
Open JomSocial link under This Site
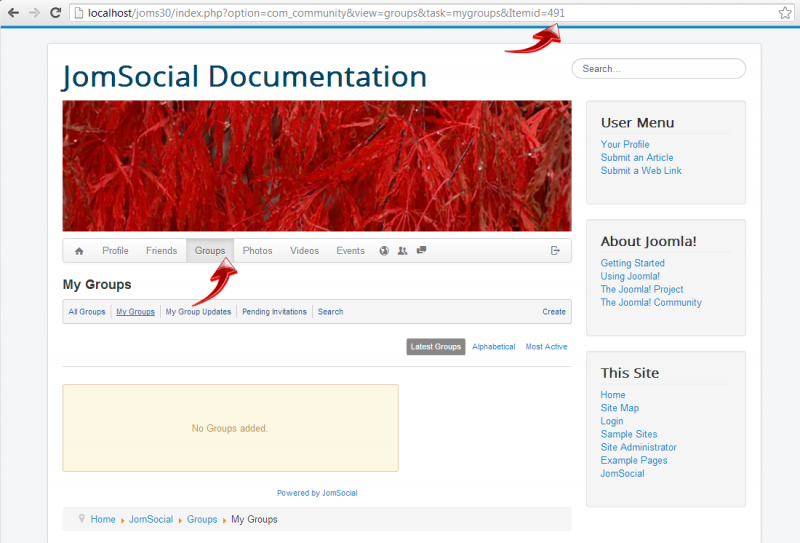622,474
